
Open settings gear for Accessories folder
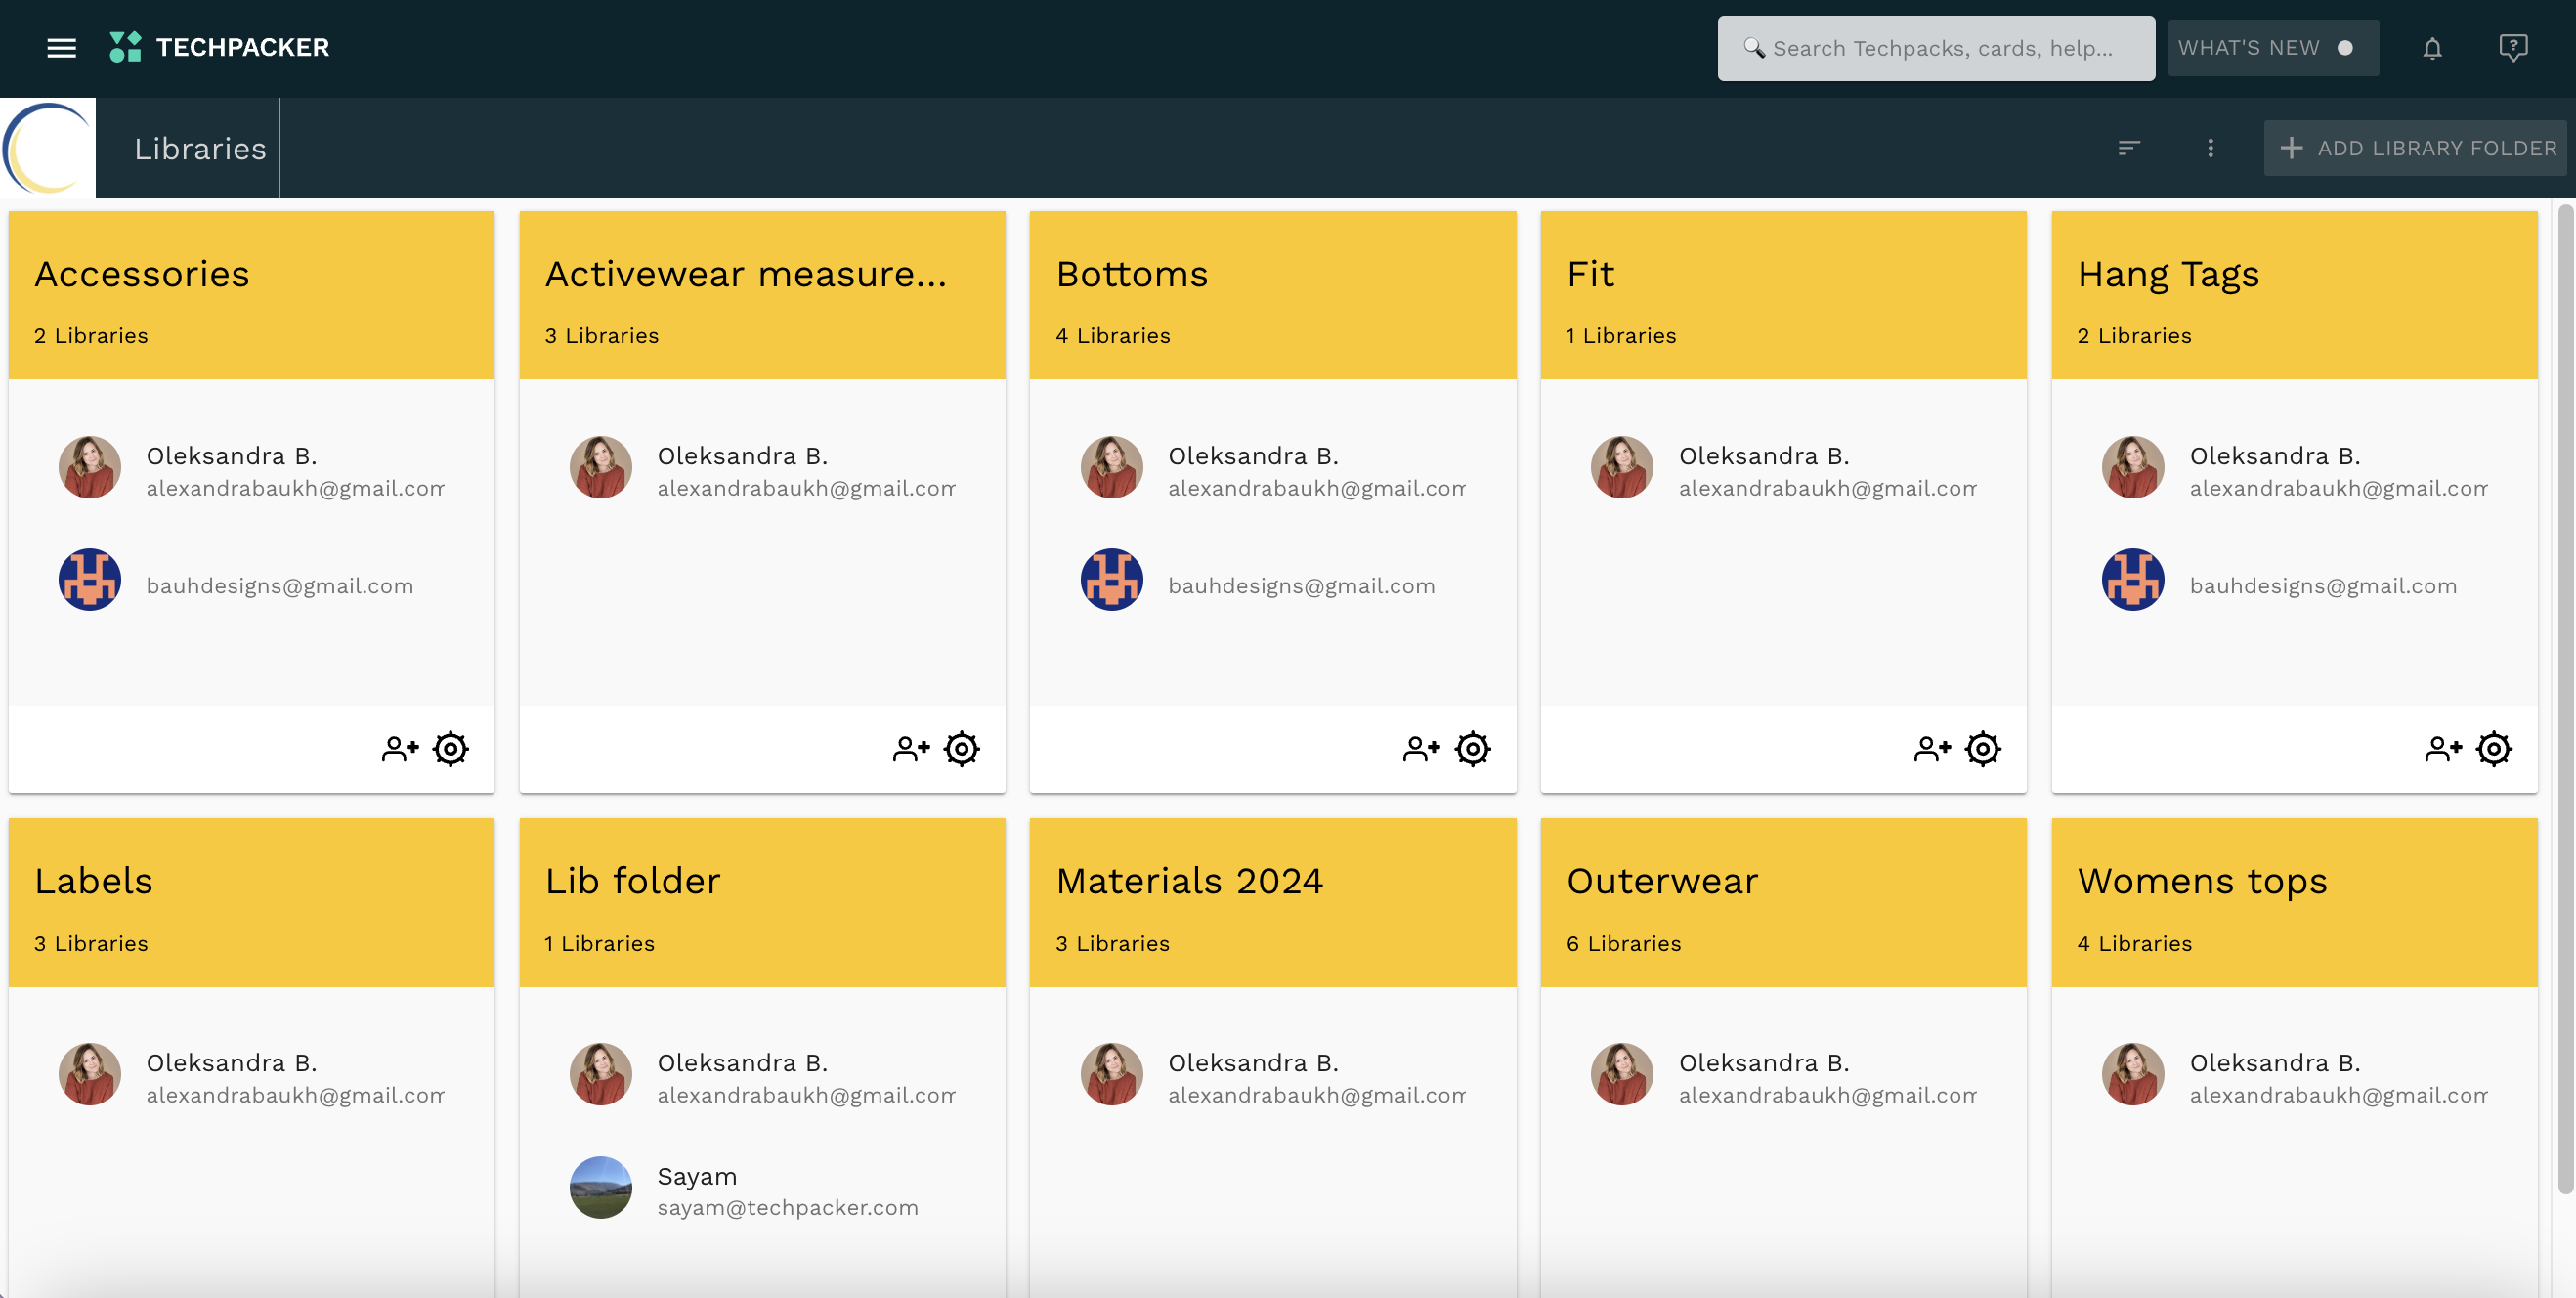451,748
